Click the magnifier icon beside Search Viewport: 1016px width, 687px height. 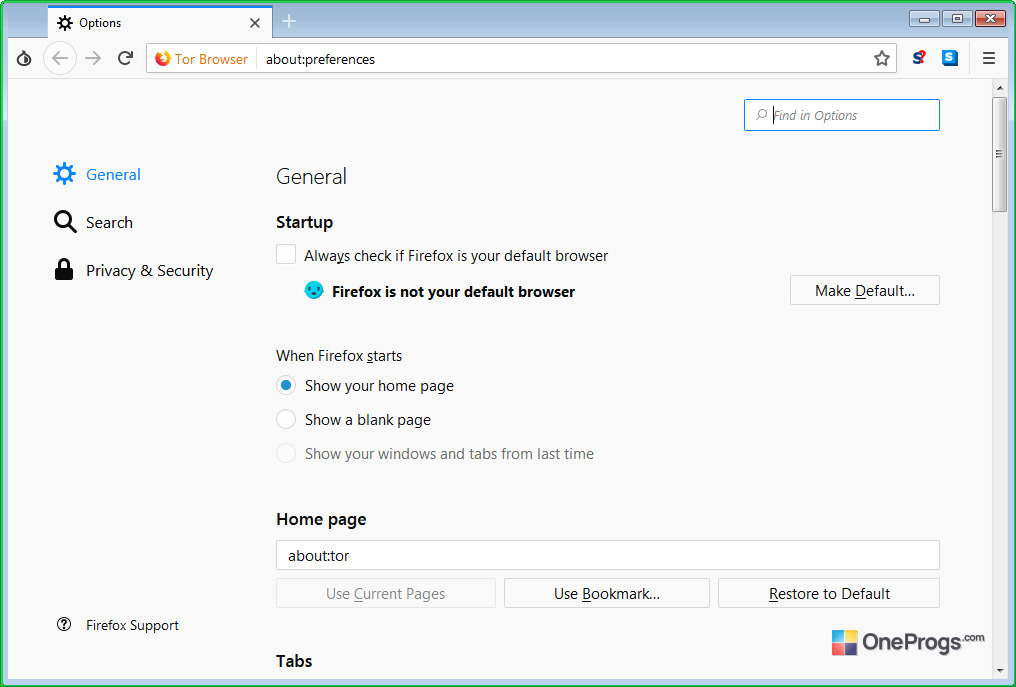pos(65,222)
